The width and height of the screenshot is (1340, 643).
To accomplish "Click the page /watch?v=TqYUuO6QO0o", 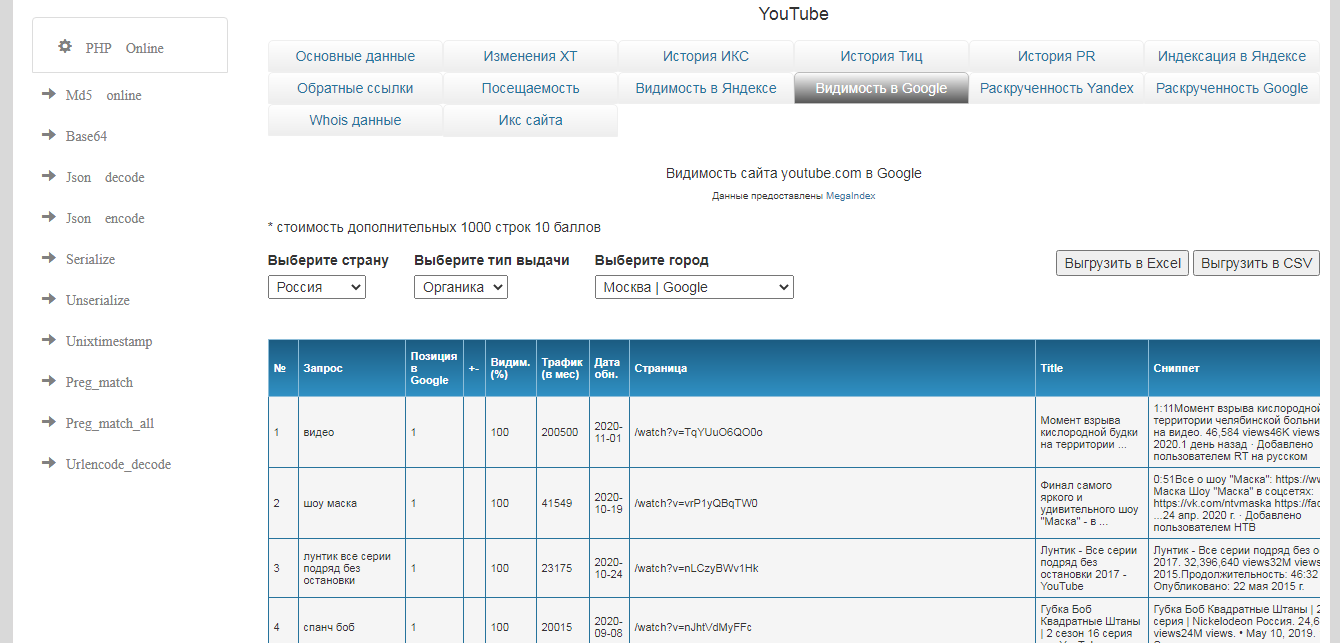I will [698, 433].
